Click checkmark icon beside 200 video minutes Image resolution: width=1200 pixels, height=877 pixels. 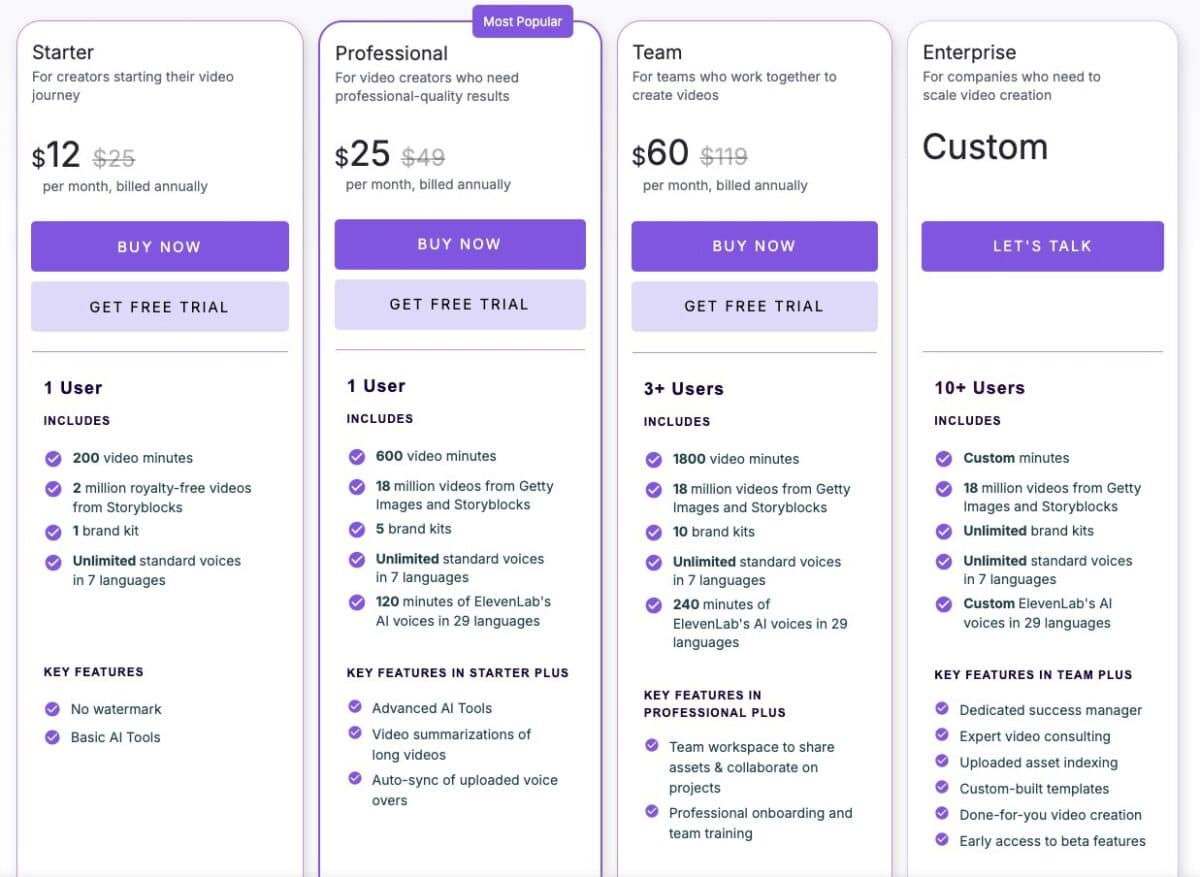(53, 458)
